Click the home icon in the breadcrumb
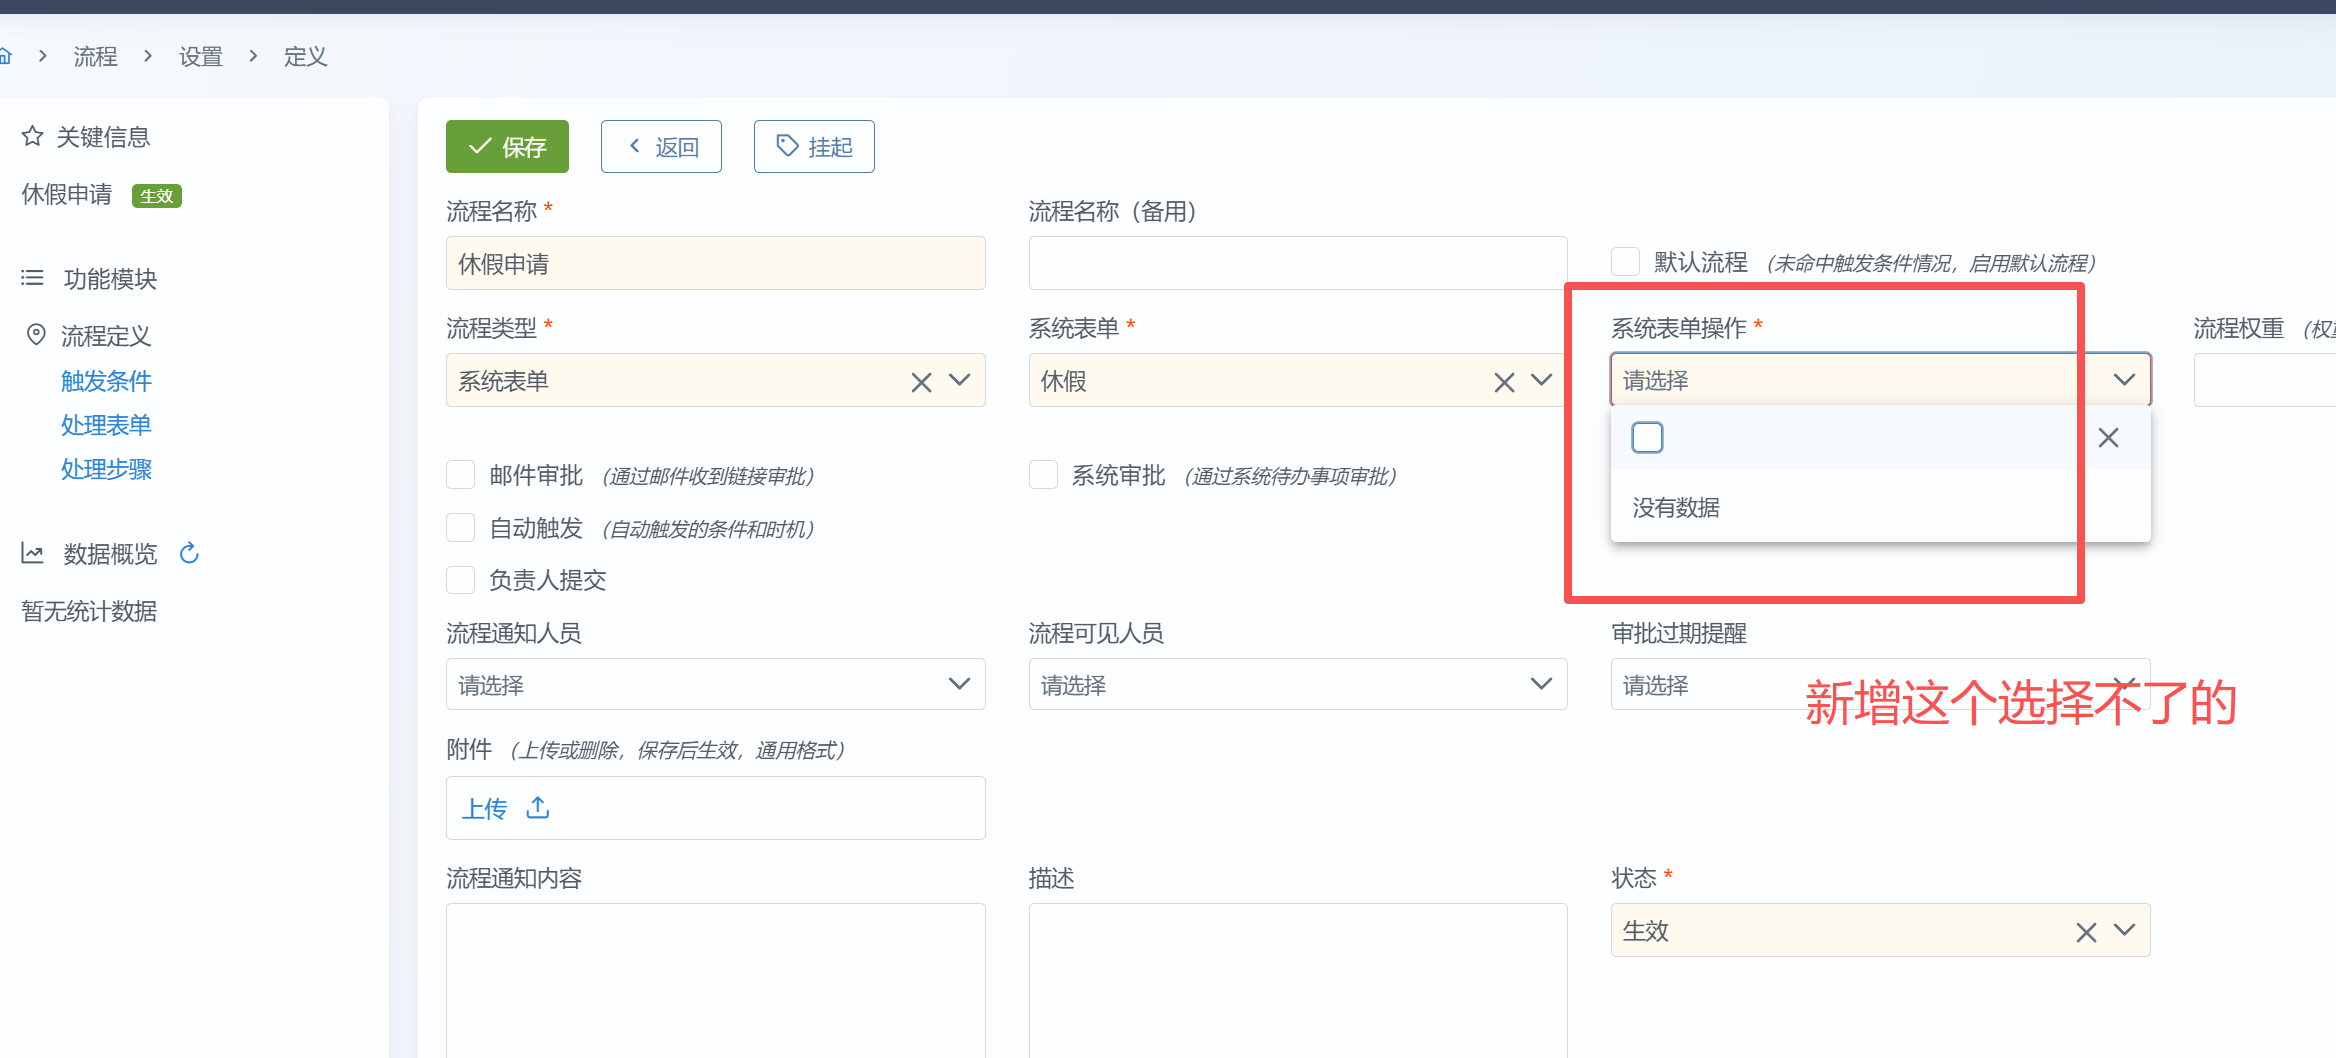This screenshot has width=2336, height=1058. [5, 56]
